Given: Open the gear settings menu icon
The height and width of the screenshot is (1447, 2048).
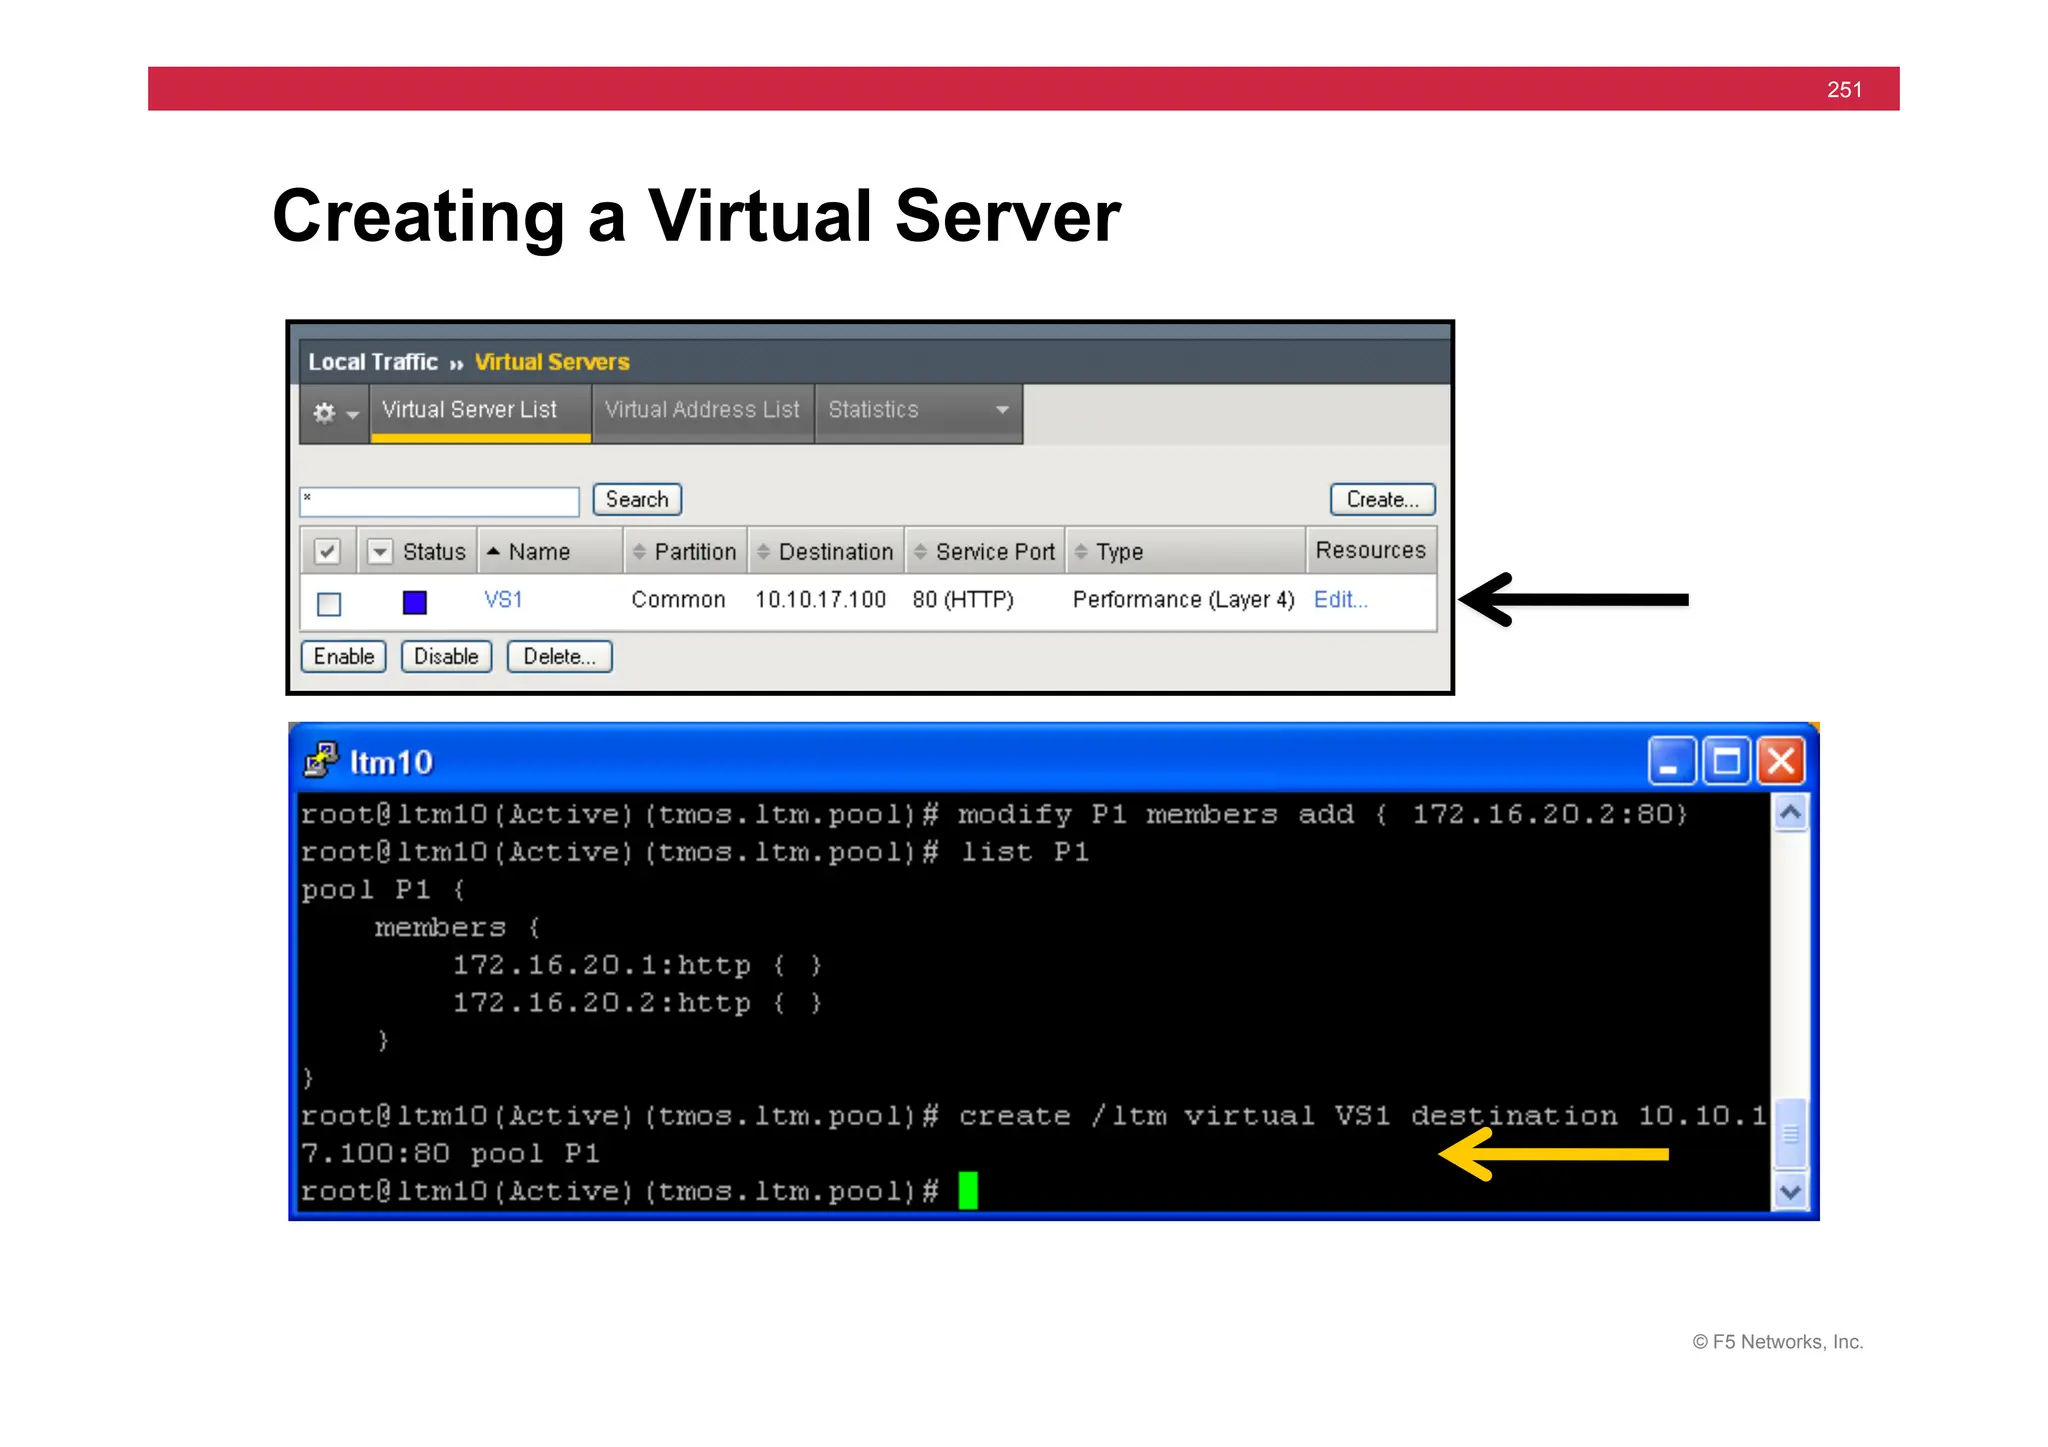Looking at the screenshot, I should coord(334,412).
